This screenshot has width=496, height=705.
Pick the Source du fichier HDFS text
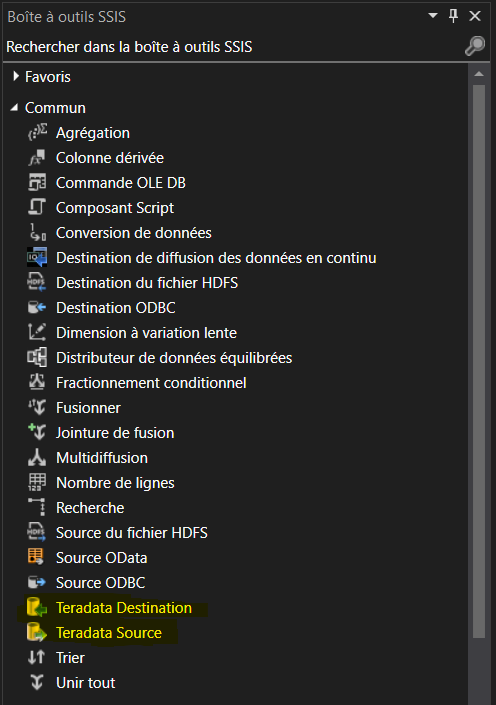[x=132, y=533]
